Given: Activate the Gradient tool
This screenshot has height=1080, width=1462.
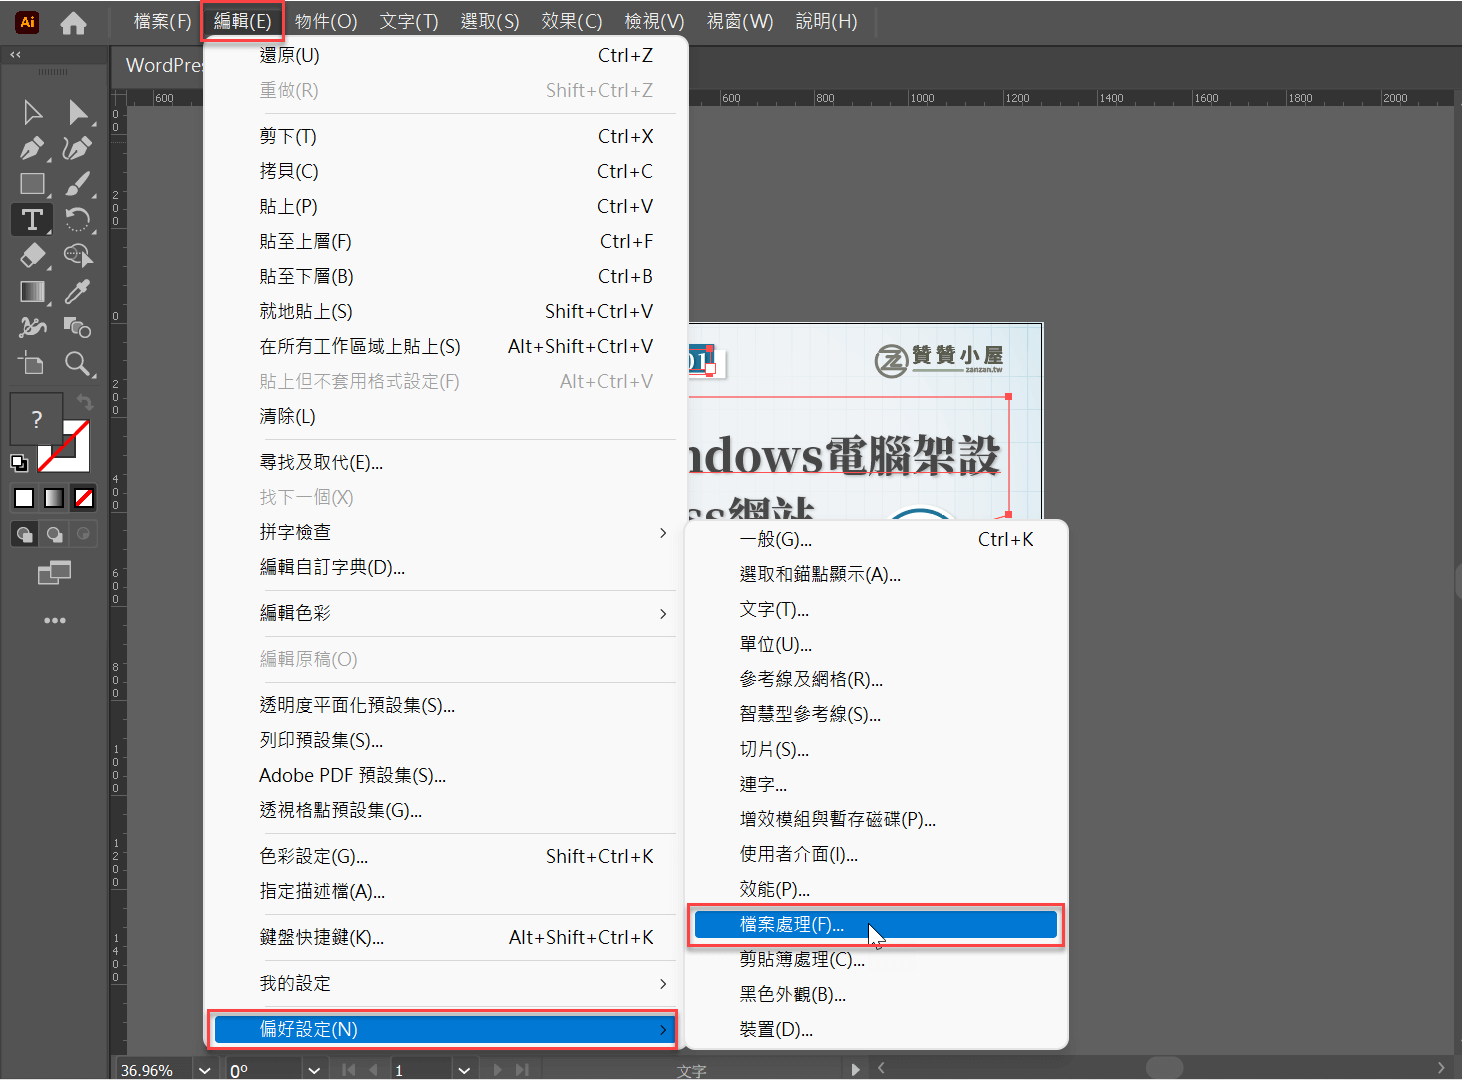Looking at the screenshot, I should 32,291.
